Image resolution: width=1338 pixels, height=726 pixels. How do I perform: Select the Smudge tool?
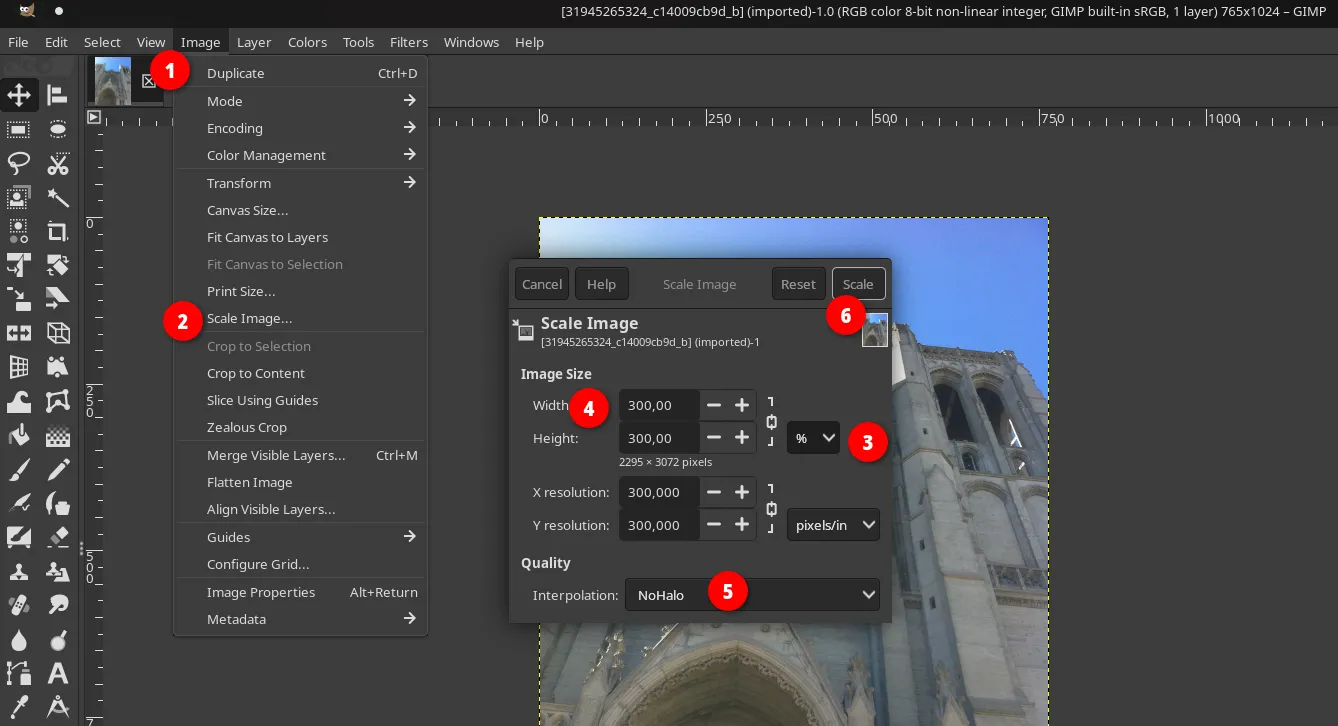click(58, 605)
